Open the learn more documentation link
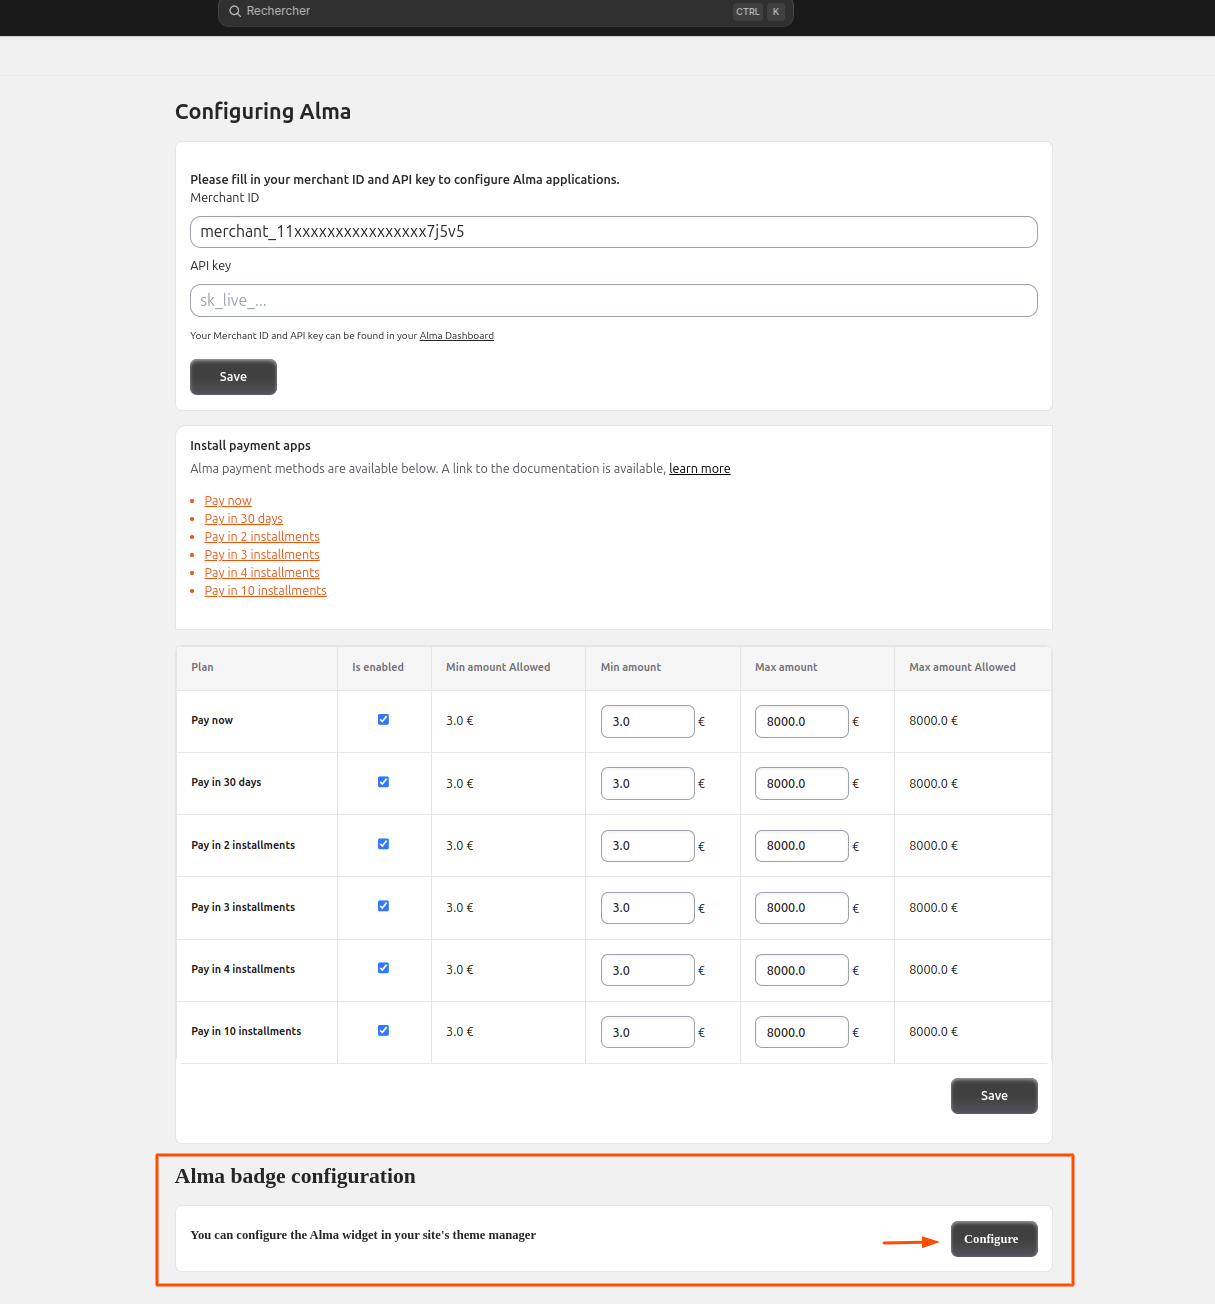Viewport: 1215px width, 1304px height. click(x=700, y=469)
